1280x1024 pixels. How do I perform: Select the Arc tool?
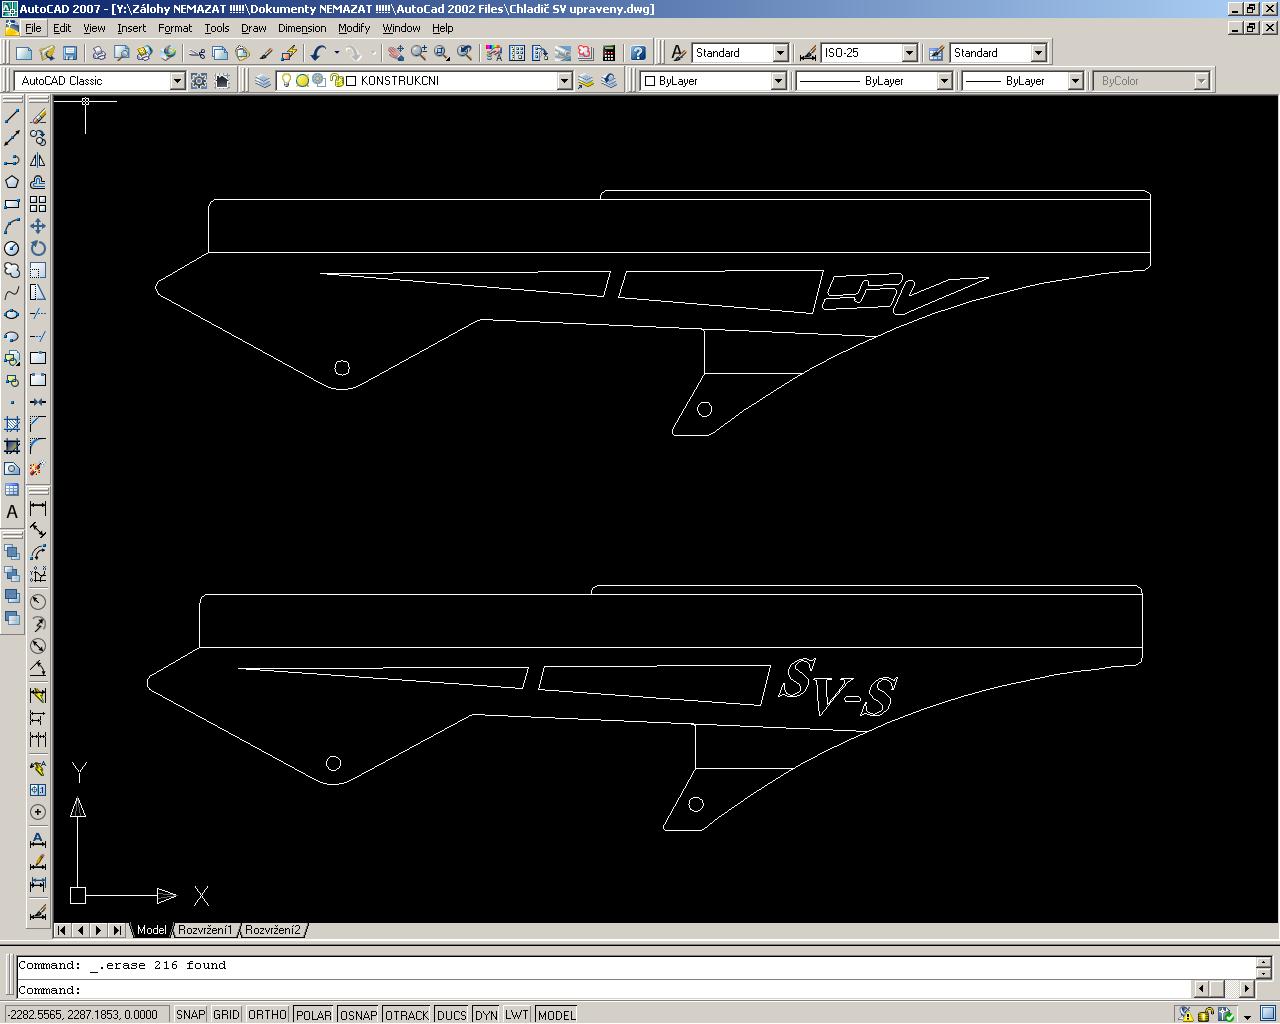pyautogui.click(x=12, y=226)
